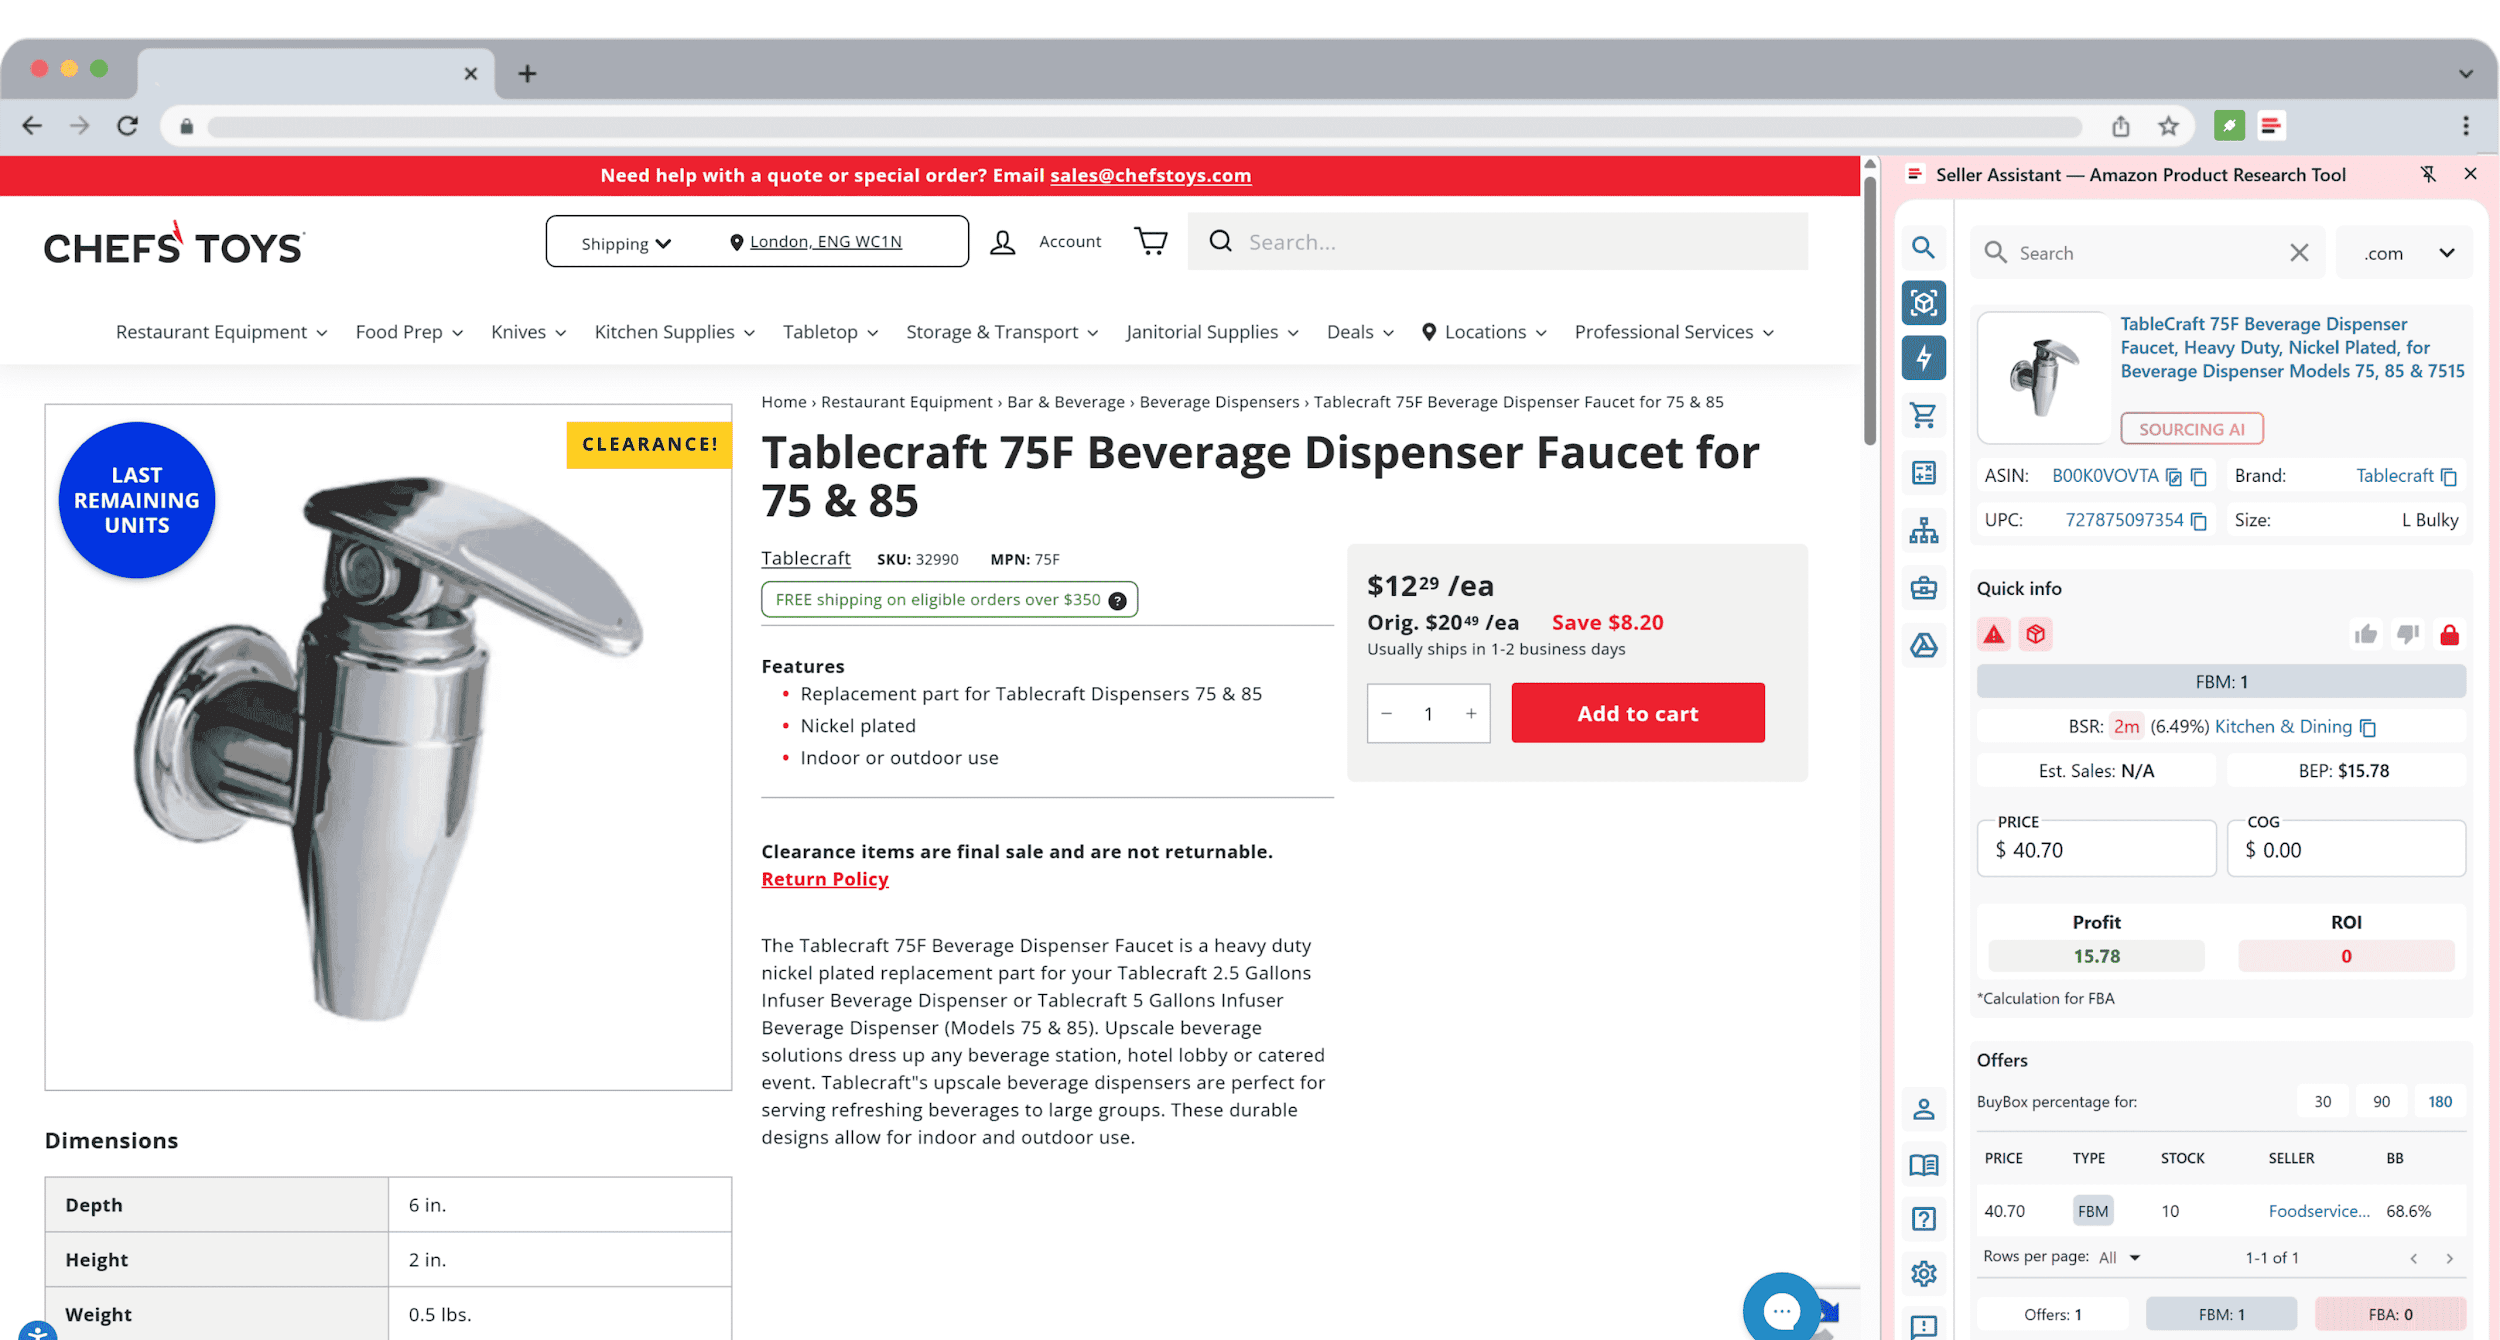Select the 30-day BuyBox percentage option
2500x1340 pixels.
click(2322, 1101)
